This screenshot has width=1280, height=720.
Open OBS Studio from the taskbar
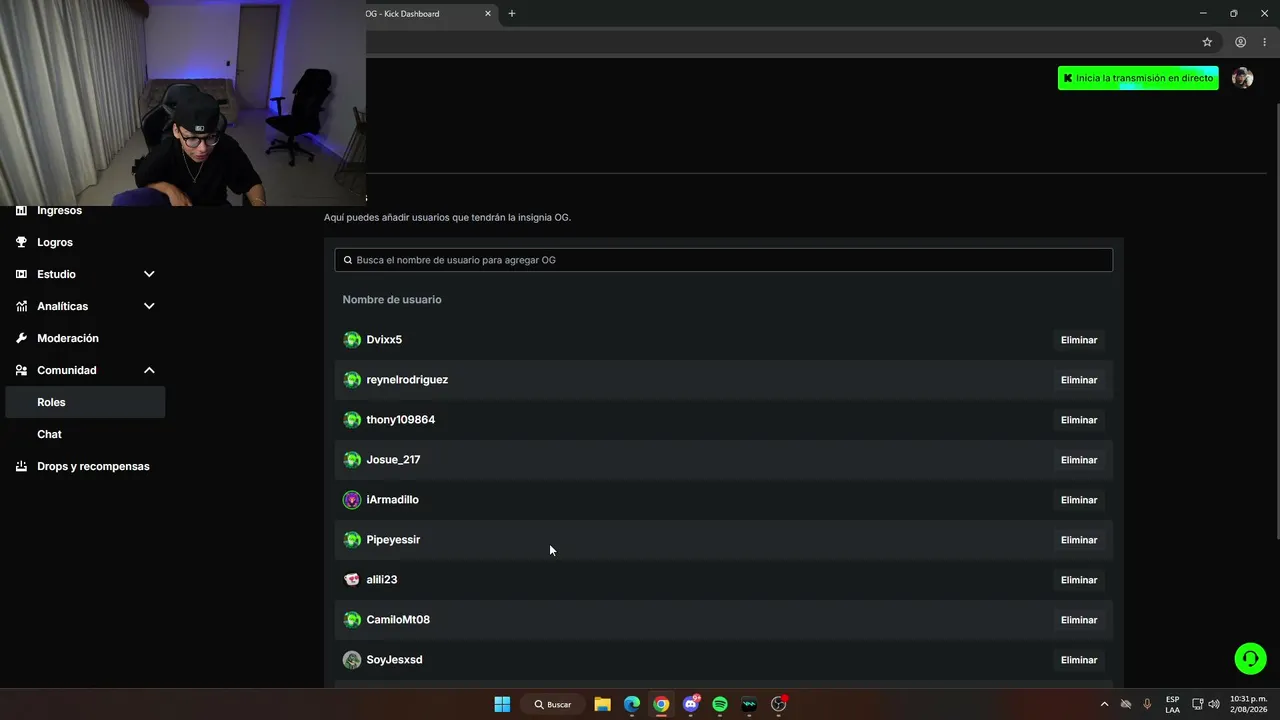point(778,704)
